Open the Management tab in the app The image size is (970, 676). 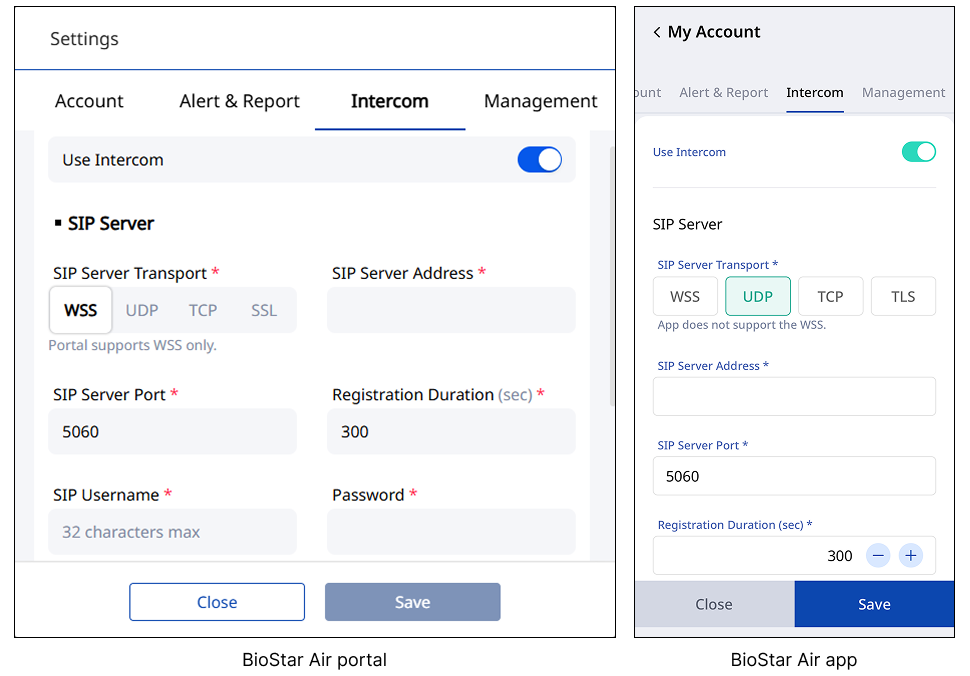tap(903, 93)
